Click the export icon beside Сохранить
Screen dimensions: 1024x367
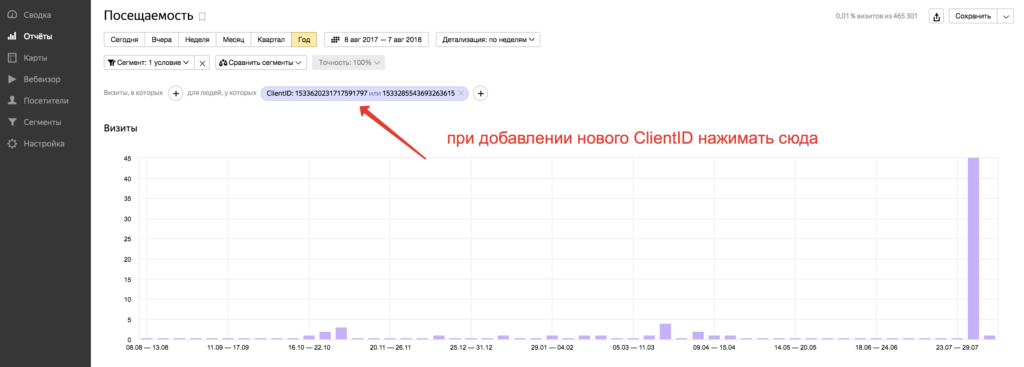[x=936, y=16]
